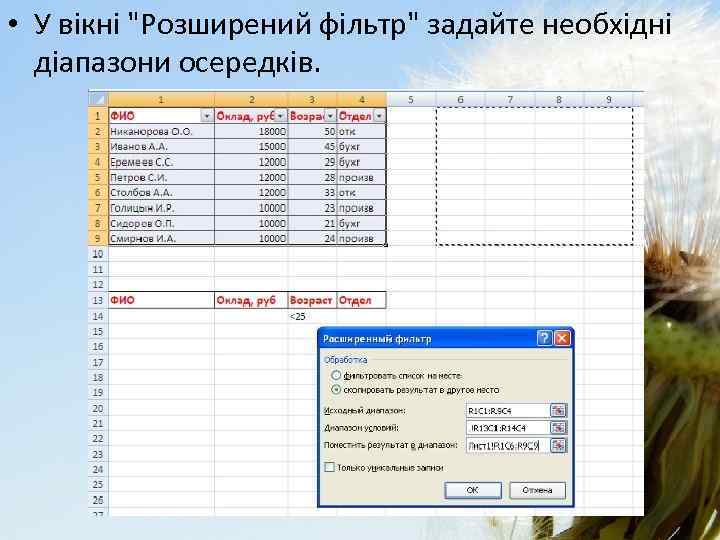Image resolution: width=720 pixels, height=540 pixels.
Task: Click age cell 50
Action: coord(312,131)
